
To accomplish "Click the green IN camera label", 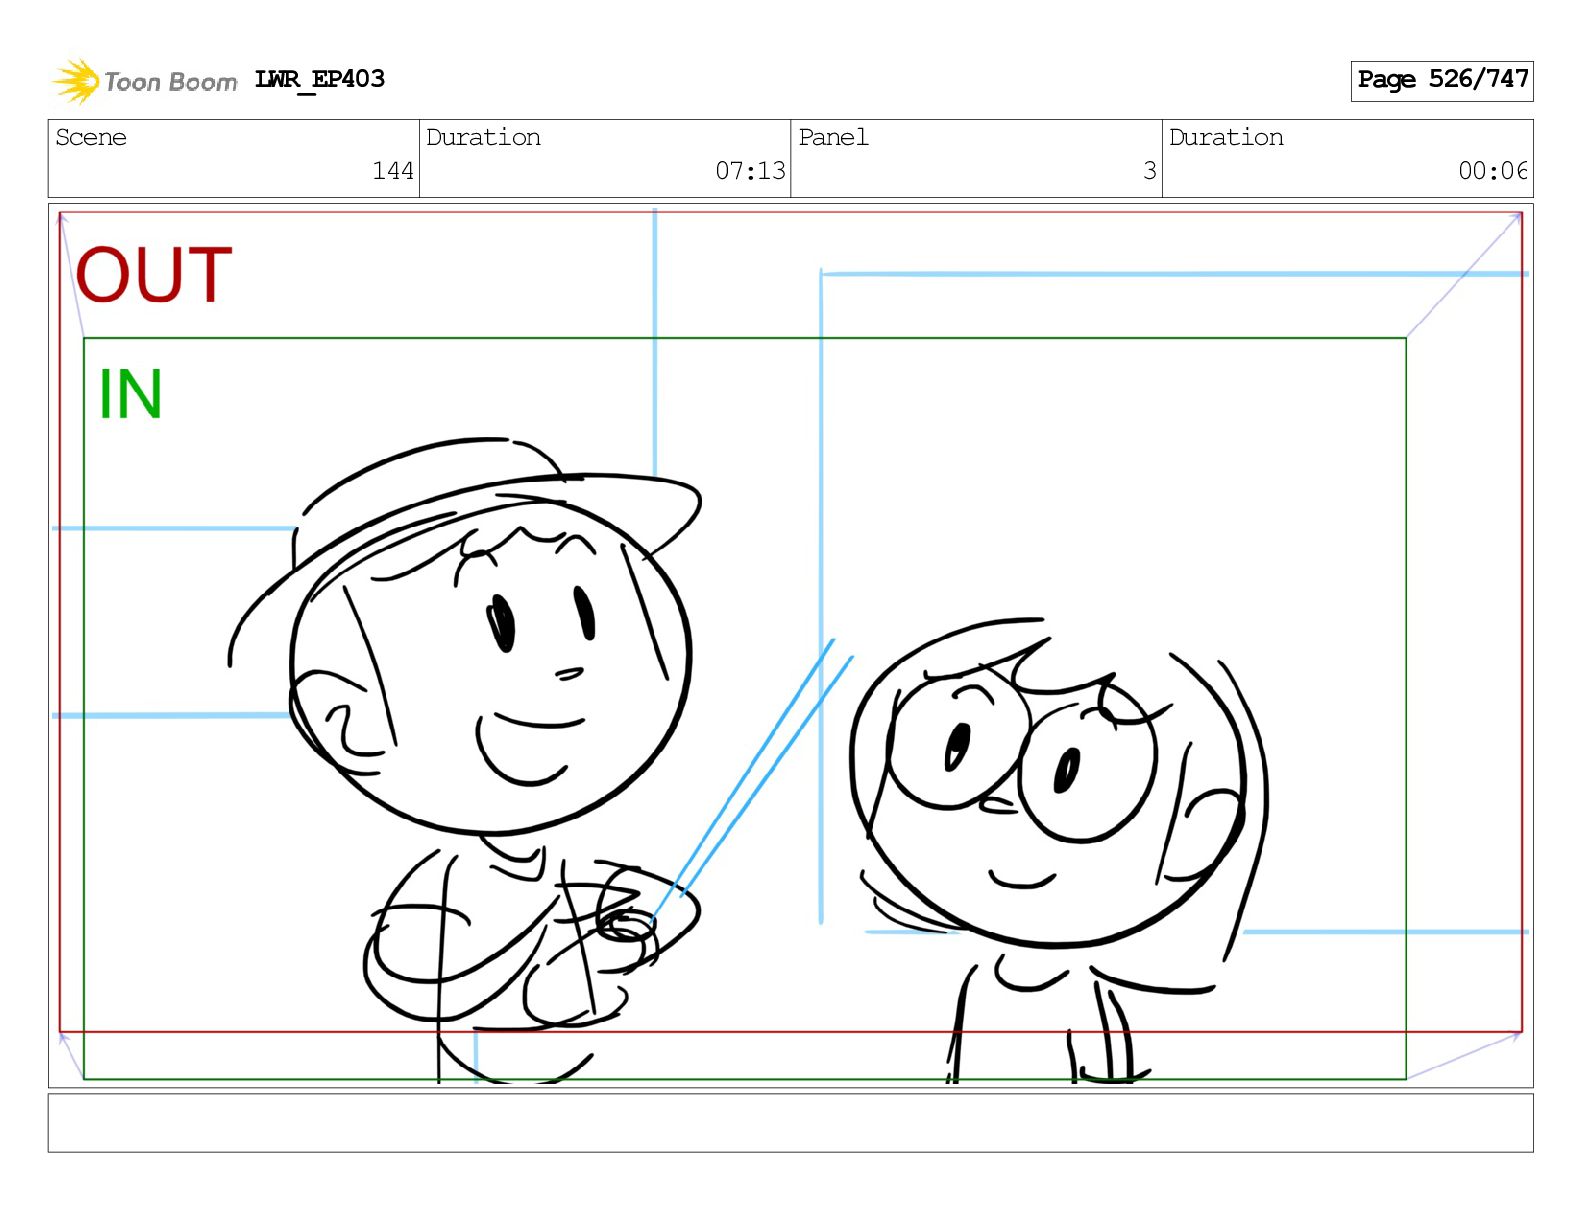I will 130,394.
